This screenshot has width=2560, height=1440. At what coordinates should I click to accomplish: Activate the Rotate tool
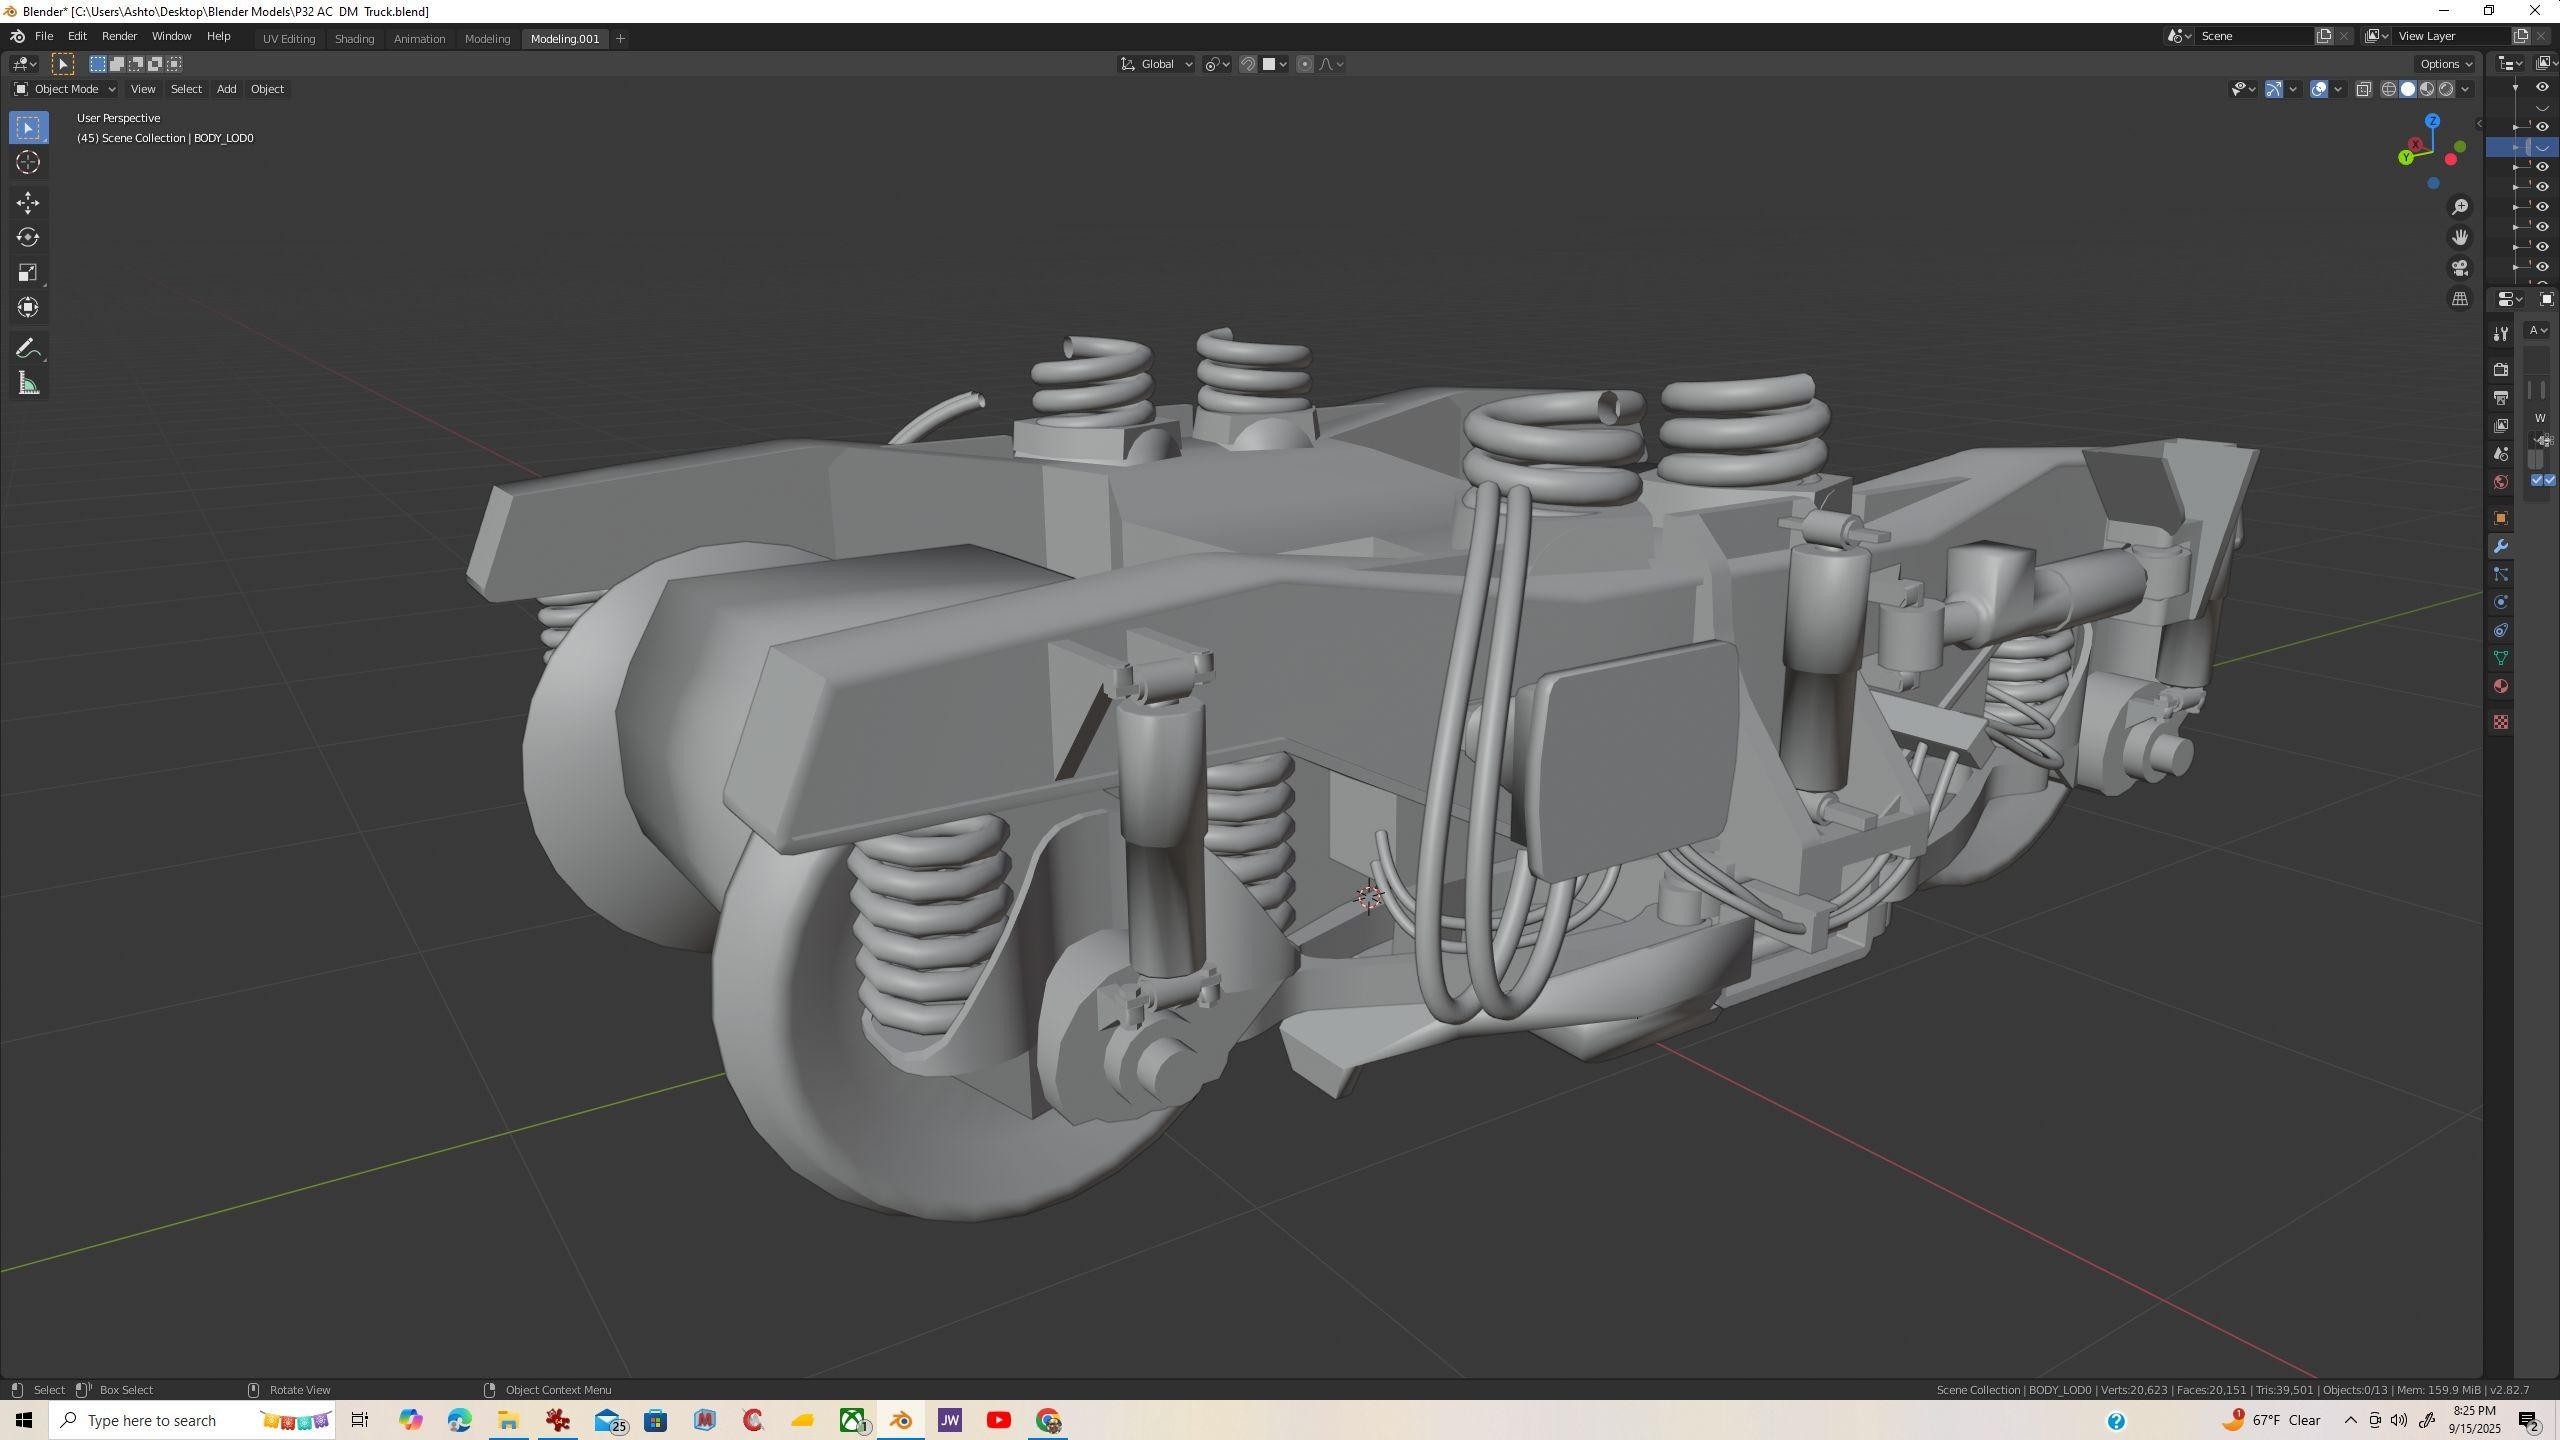point(28,238)
